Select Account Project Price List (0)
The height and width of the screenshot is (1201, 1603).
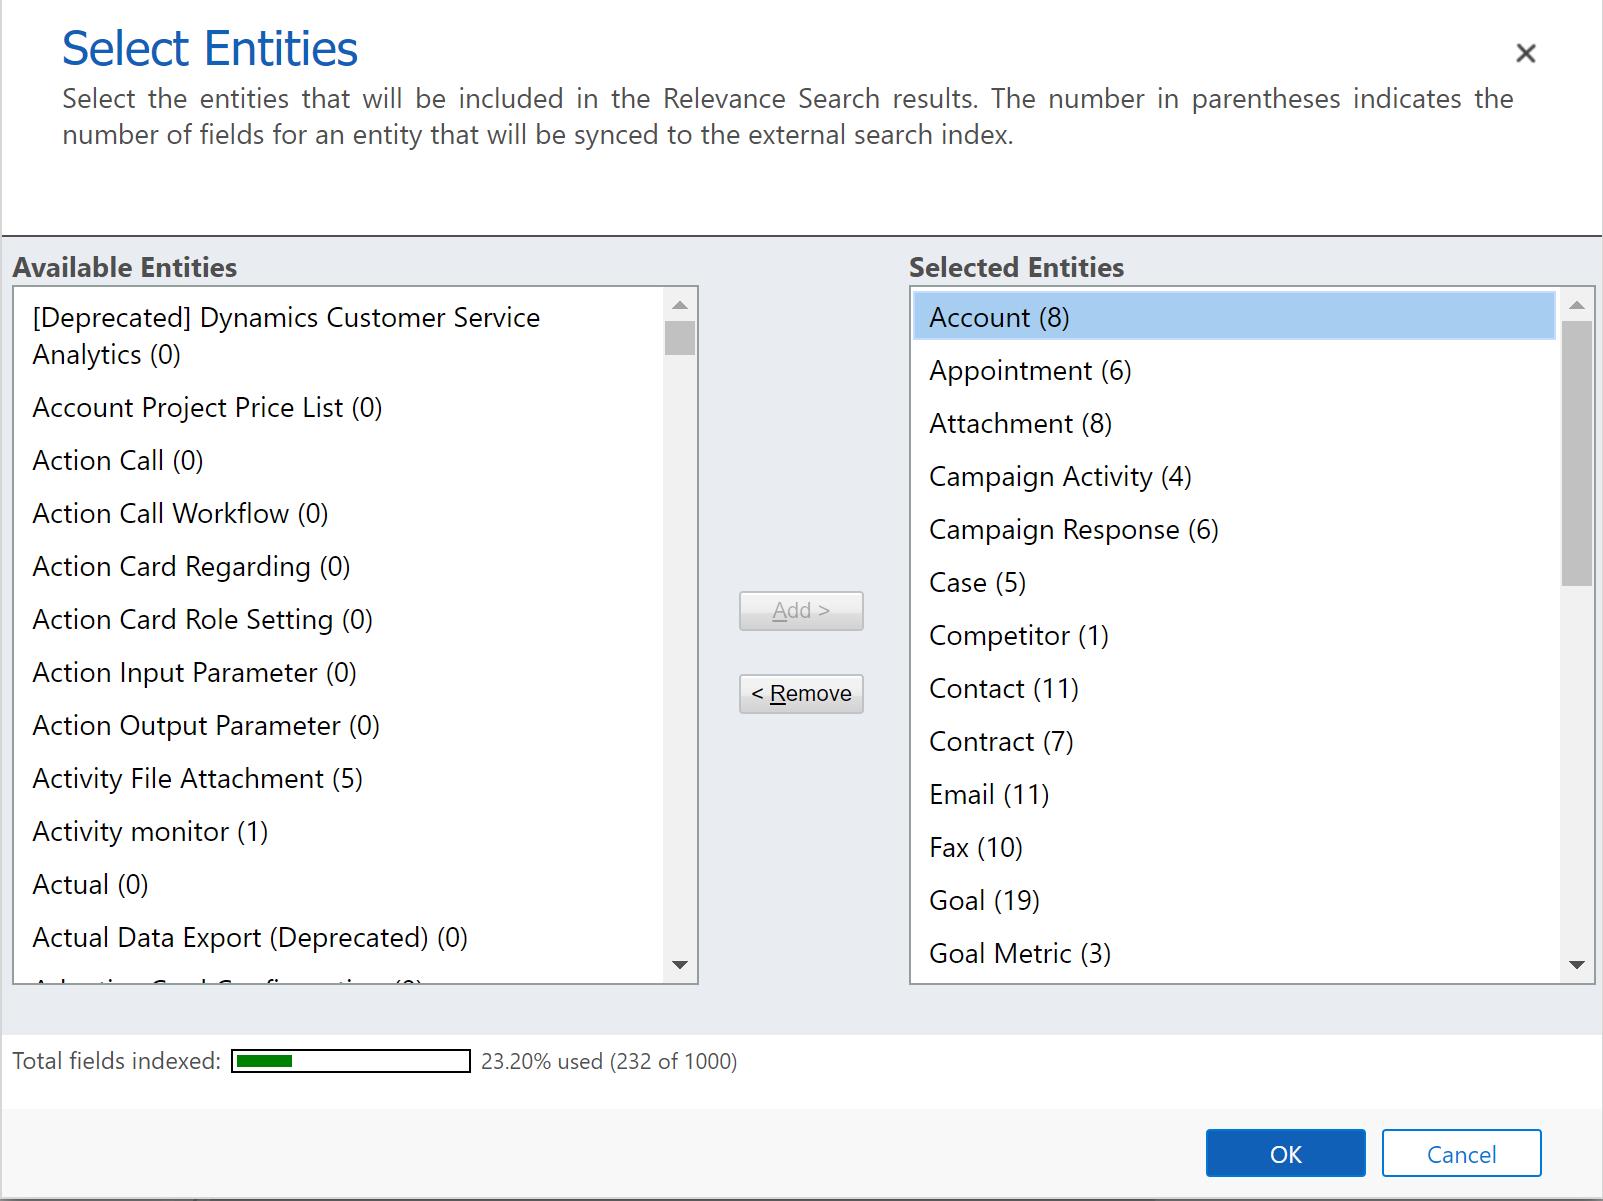point(338,407)
